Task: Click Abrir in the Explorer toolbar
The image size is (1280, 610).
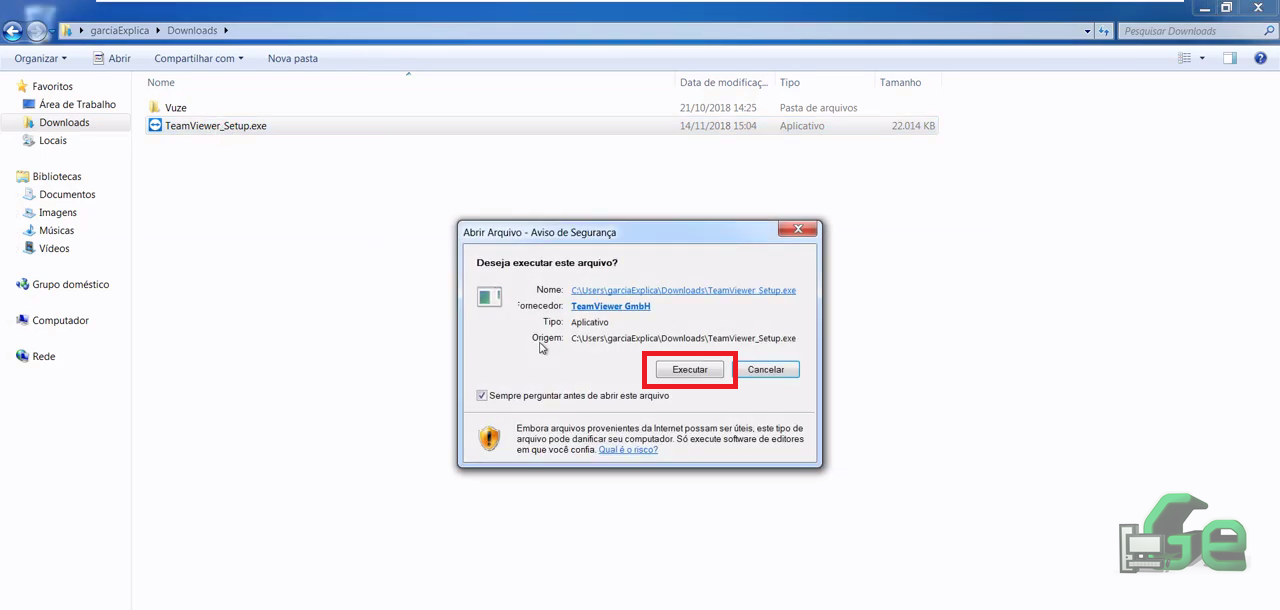Action: (x=112, y=58)
